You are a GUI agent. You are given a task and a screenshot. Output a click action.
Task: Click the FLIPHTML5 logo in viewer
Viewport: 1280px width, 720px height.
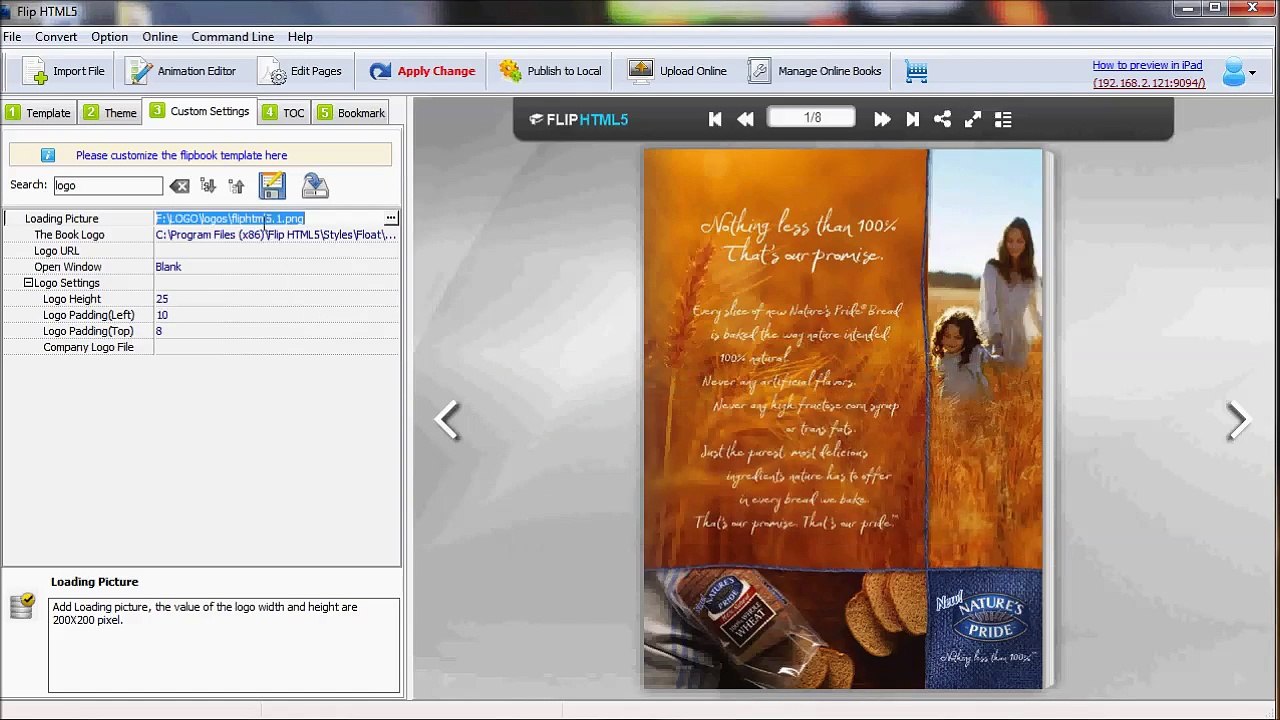pos(579,120)
